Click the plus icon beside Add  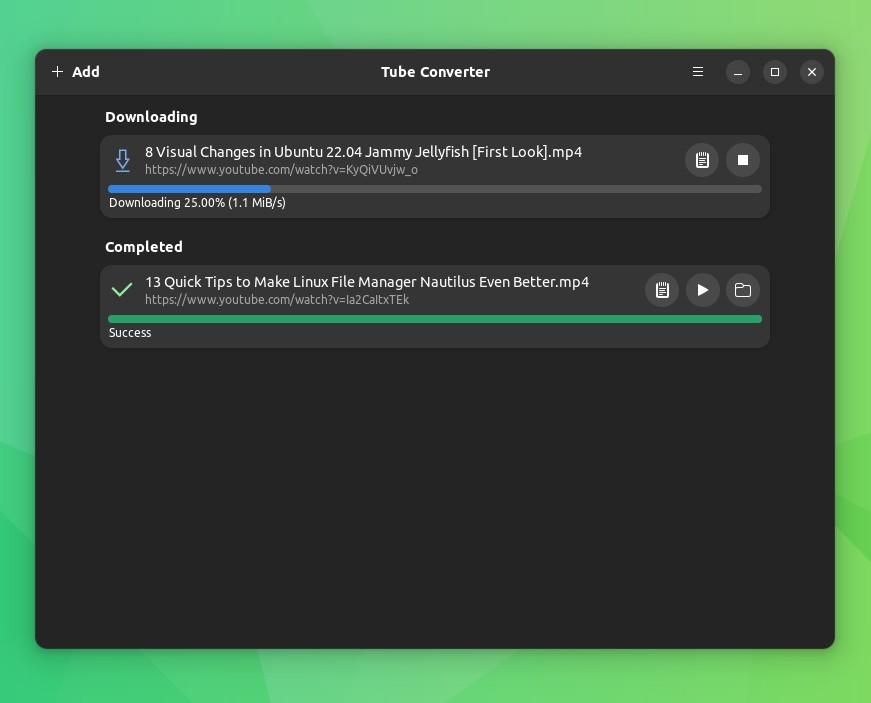[57, 71]
